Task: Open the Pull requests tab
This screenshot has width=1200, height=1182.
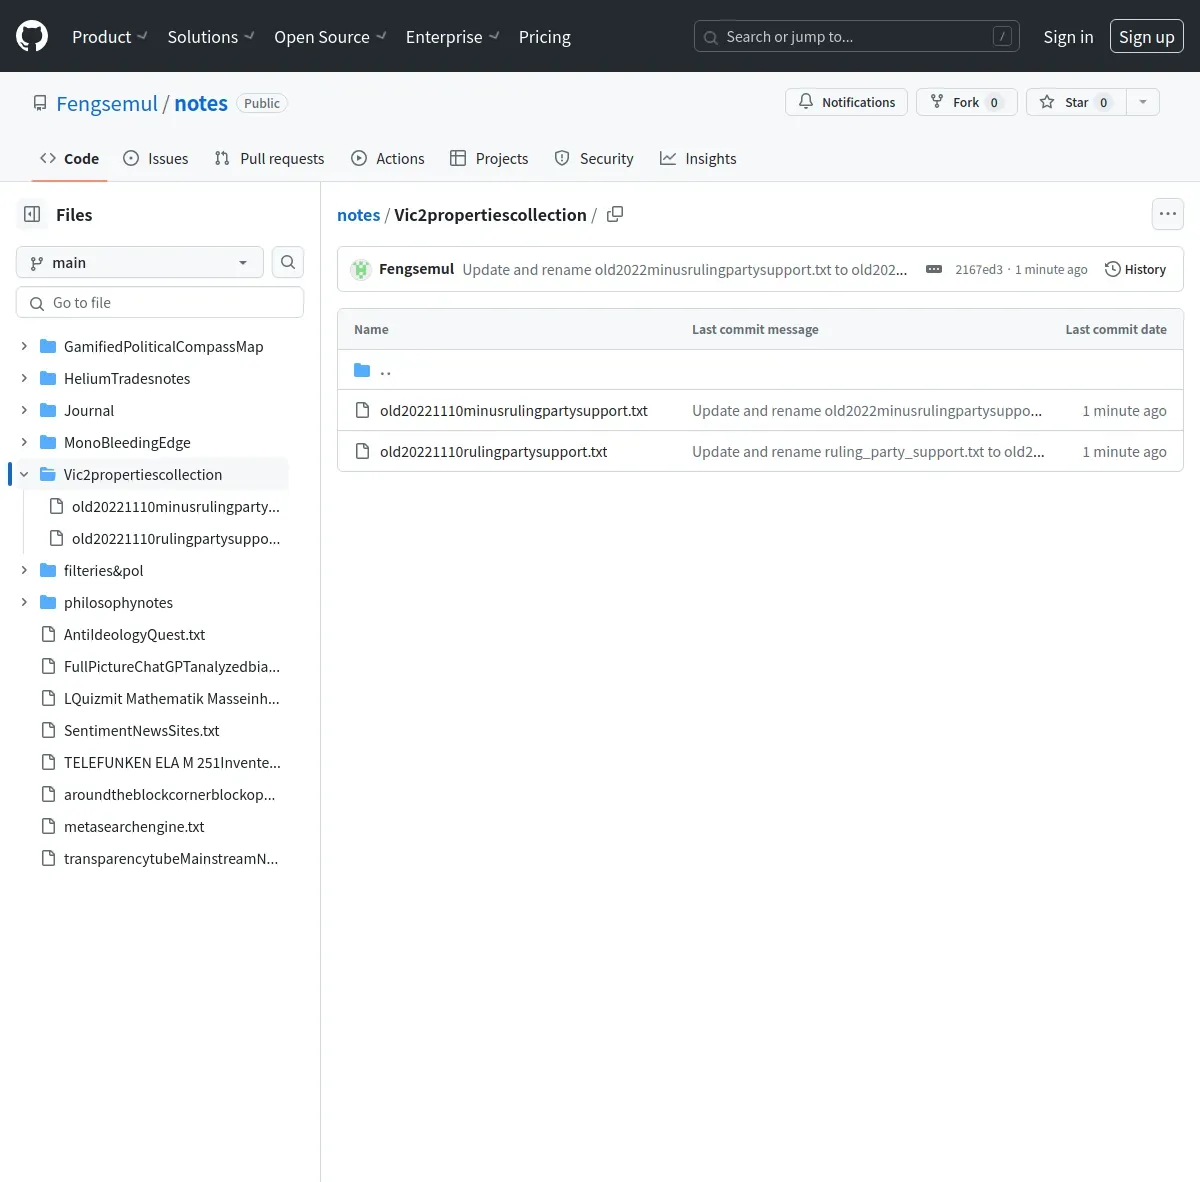Action: [270, 158]
